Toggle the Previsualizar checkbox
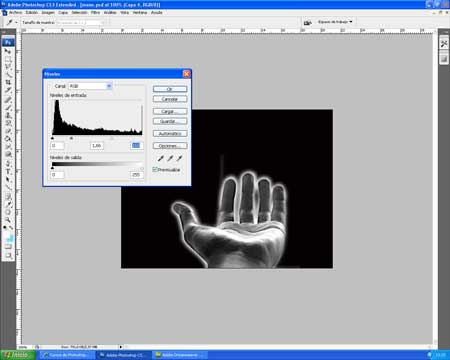The image size is (450, 360). point(155,169)
